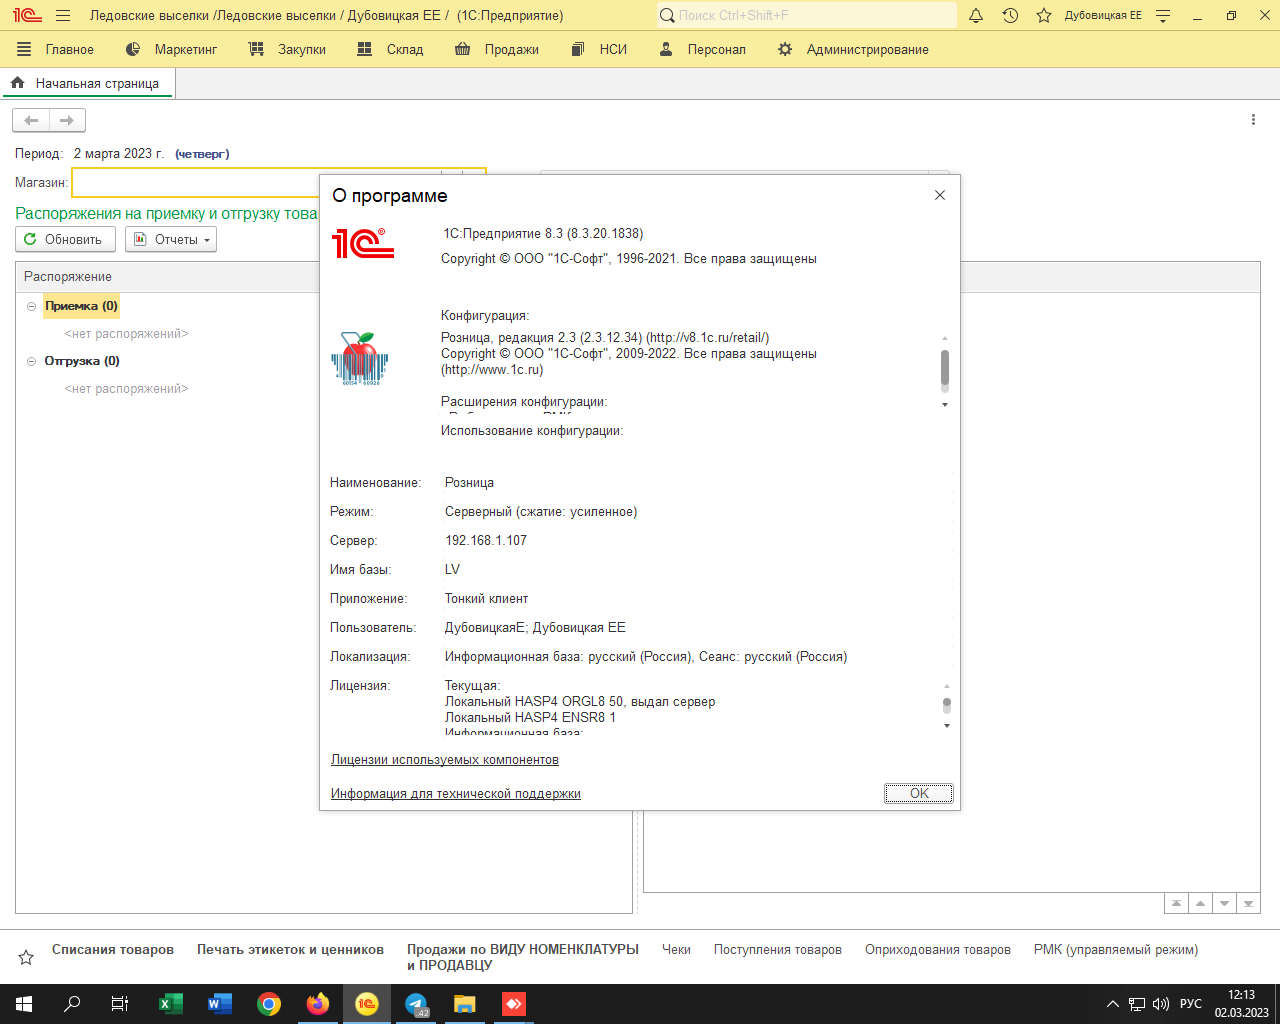Open Информация для технической поддержки link

click(x=456, y=794)
